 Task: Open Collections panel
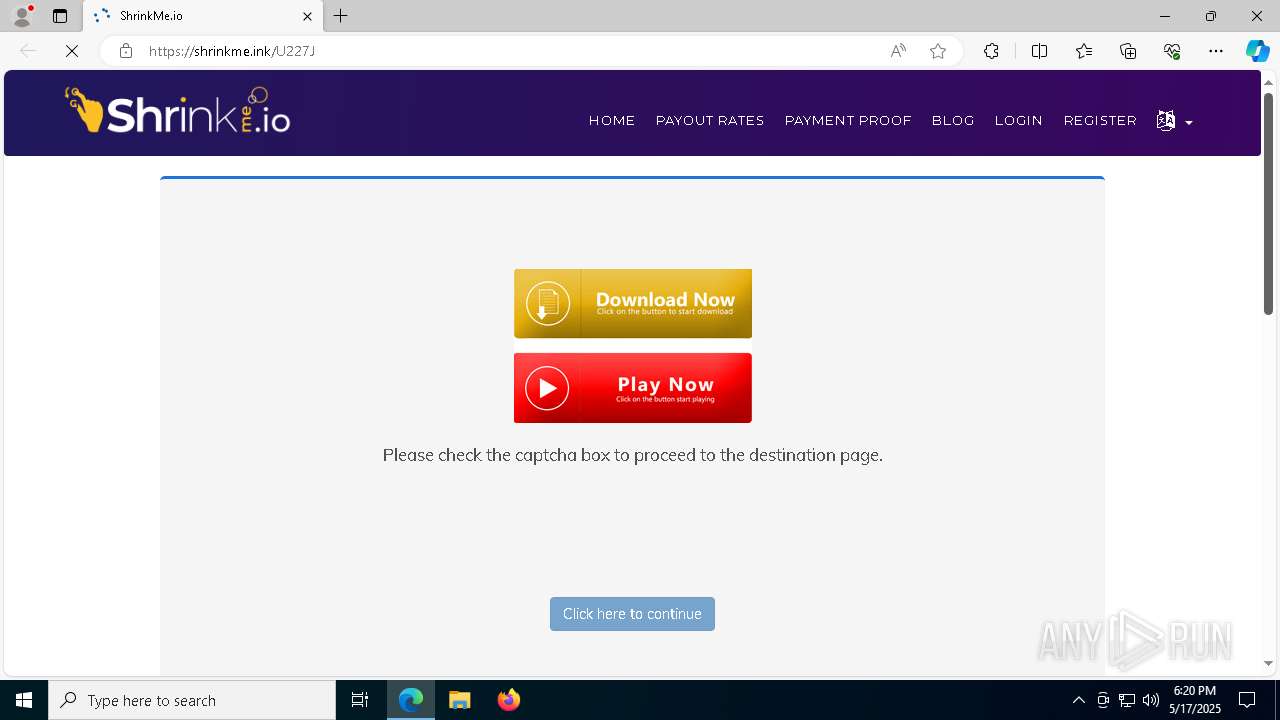click(1128, 51)
